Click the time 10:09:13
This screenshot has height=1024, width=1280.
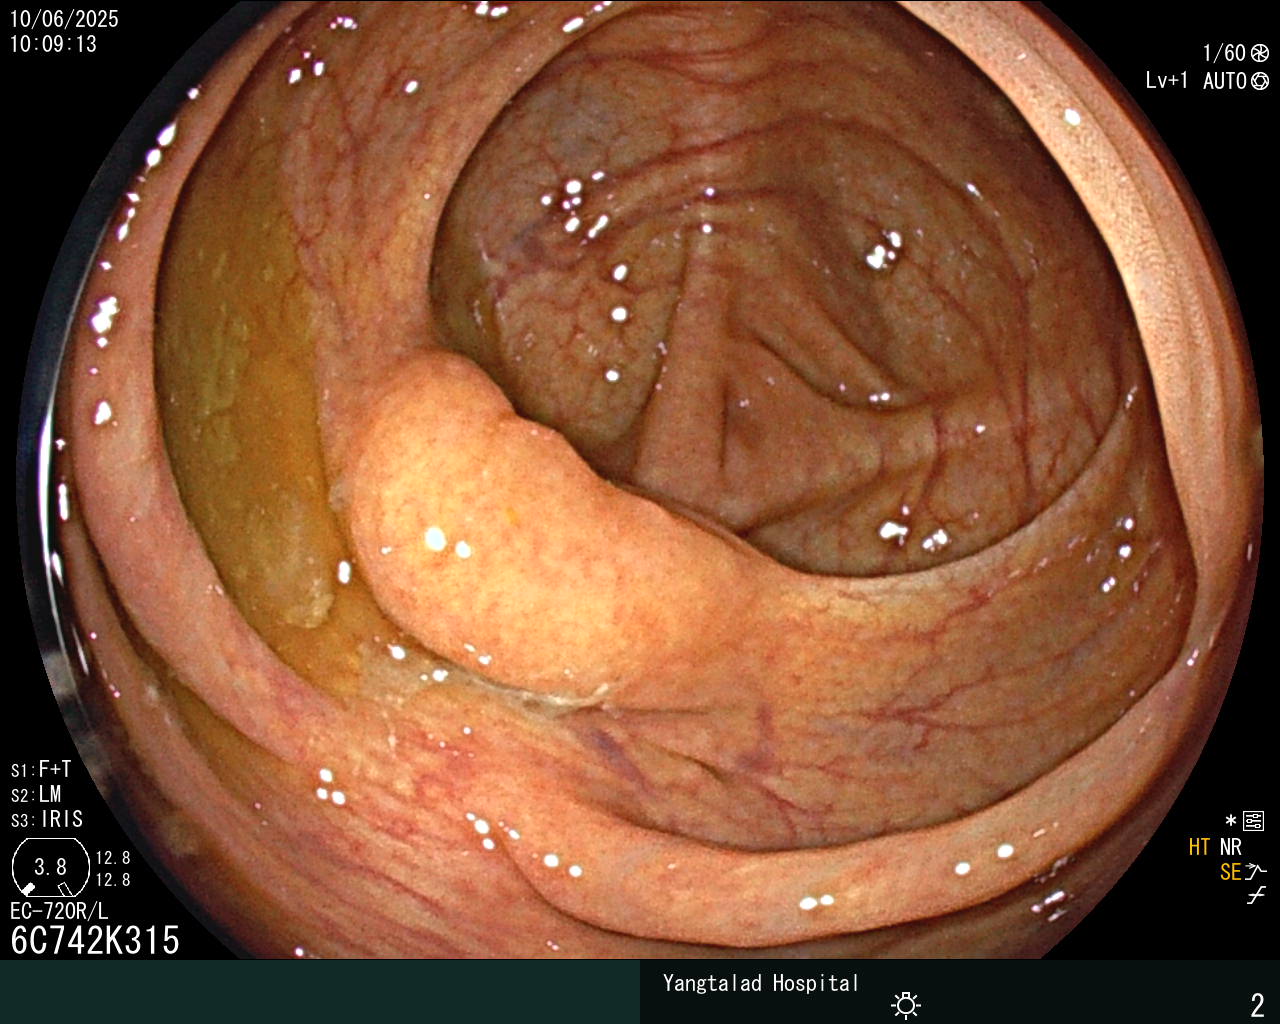pyautogui.click(x=53, y=44)
